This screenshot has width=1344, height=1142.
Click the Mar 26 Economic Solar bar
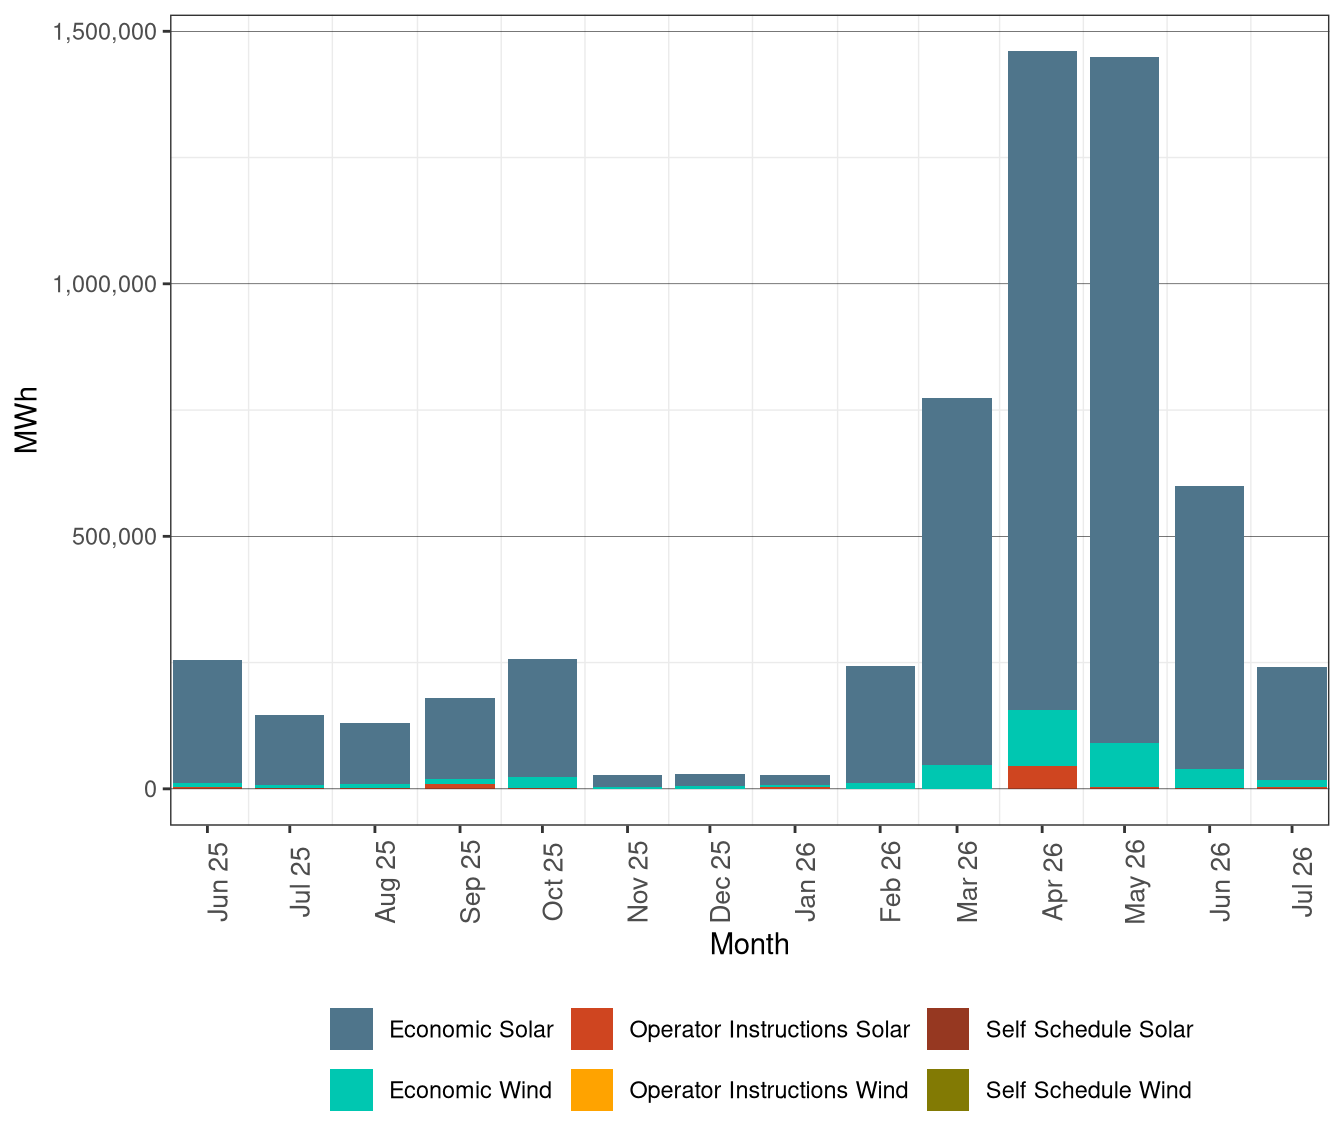pyautogui.click(x=957, y=581)
